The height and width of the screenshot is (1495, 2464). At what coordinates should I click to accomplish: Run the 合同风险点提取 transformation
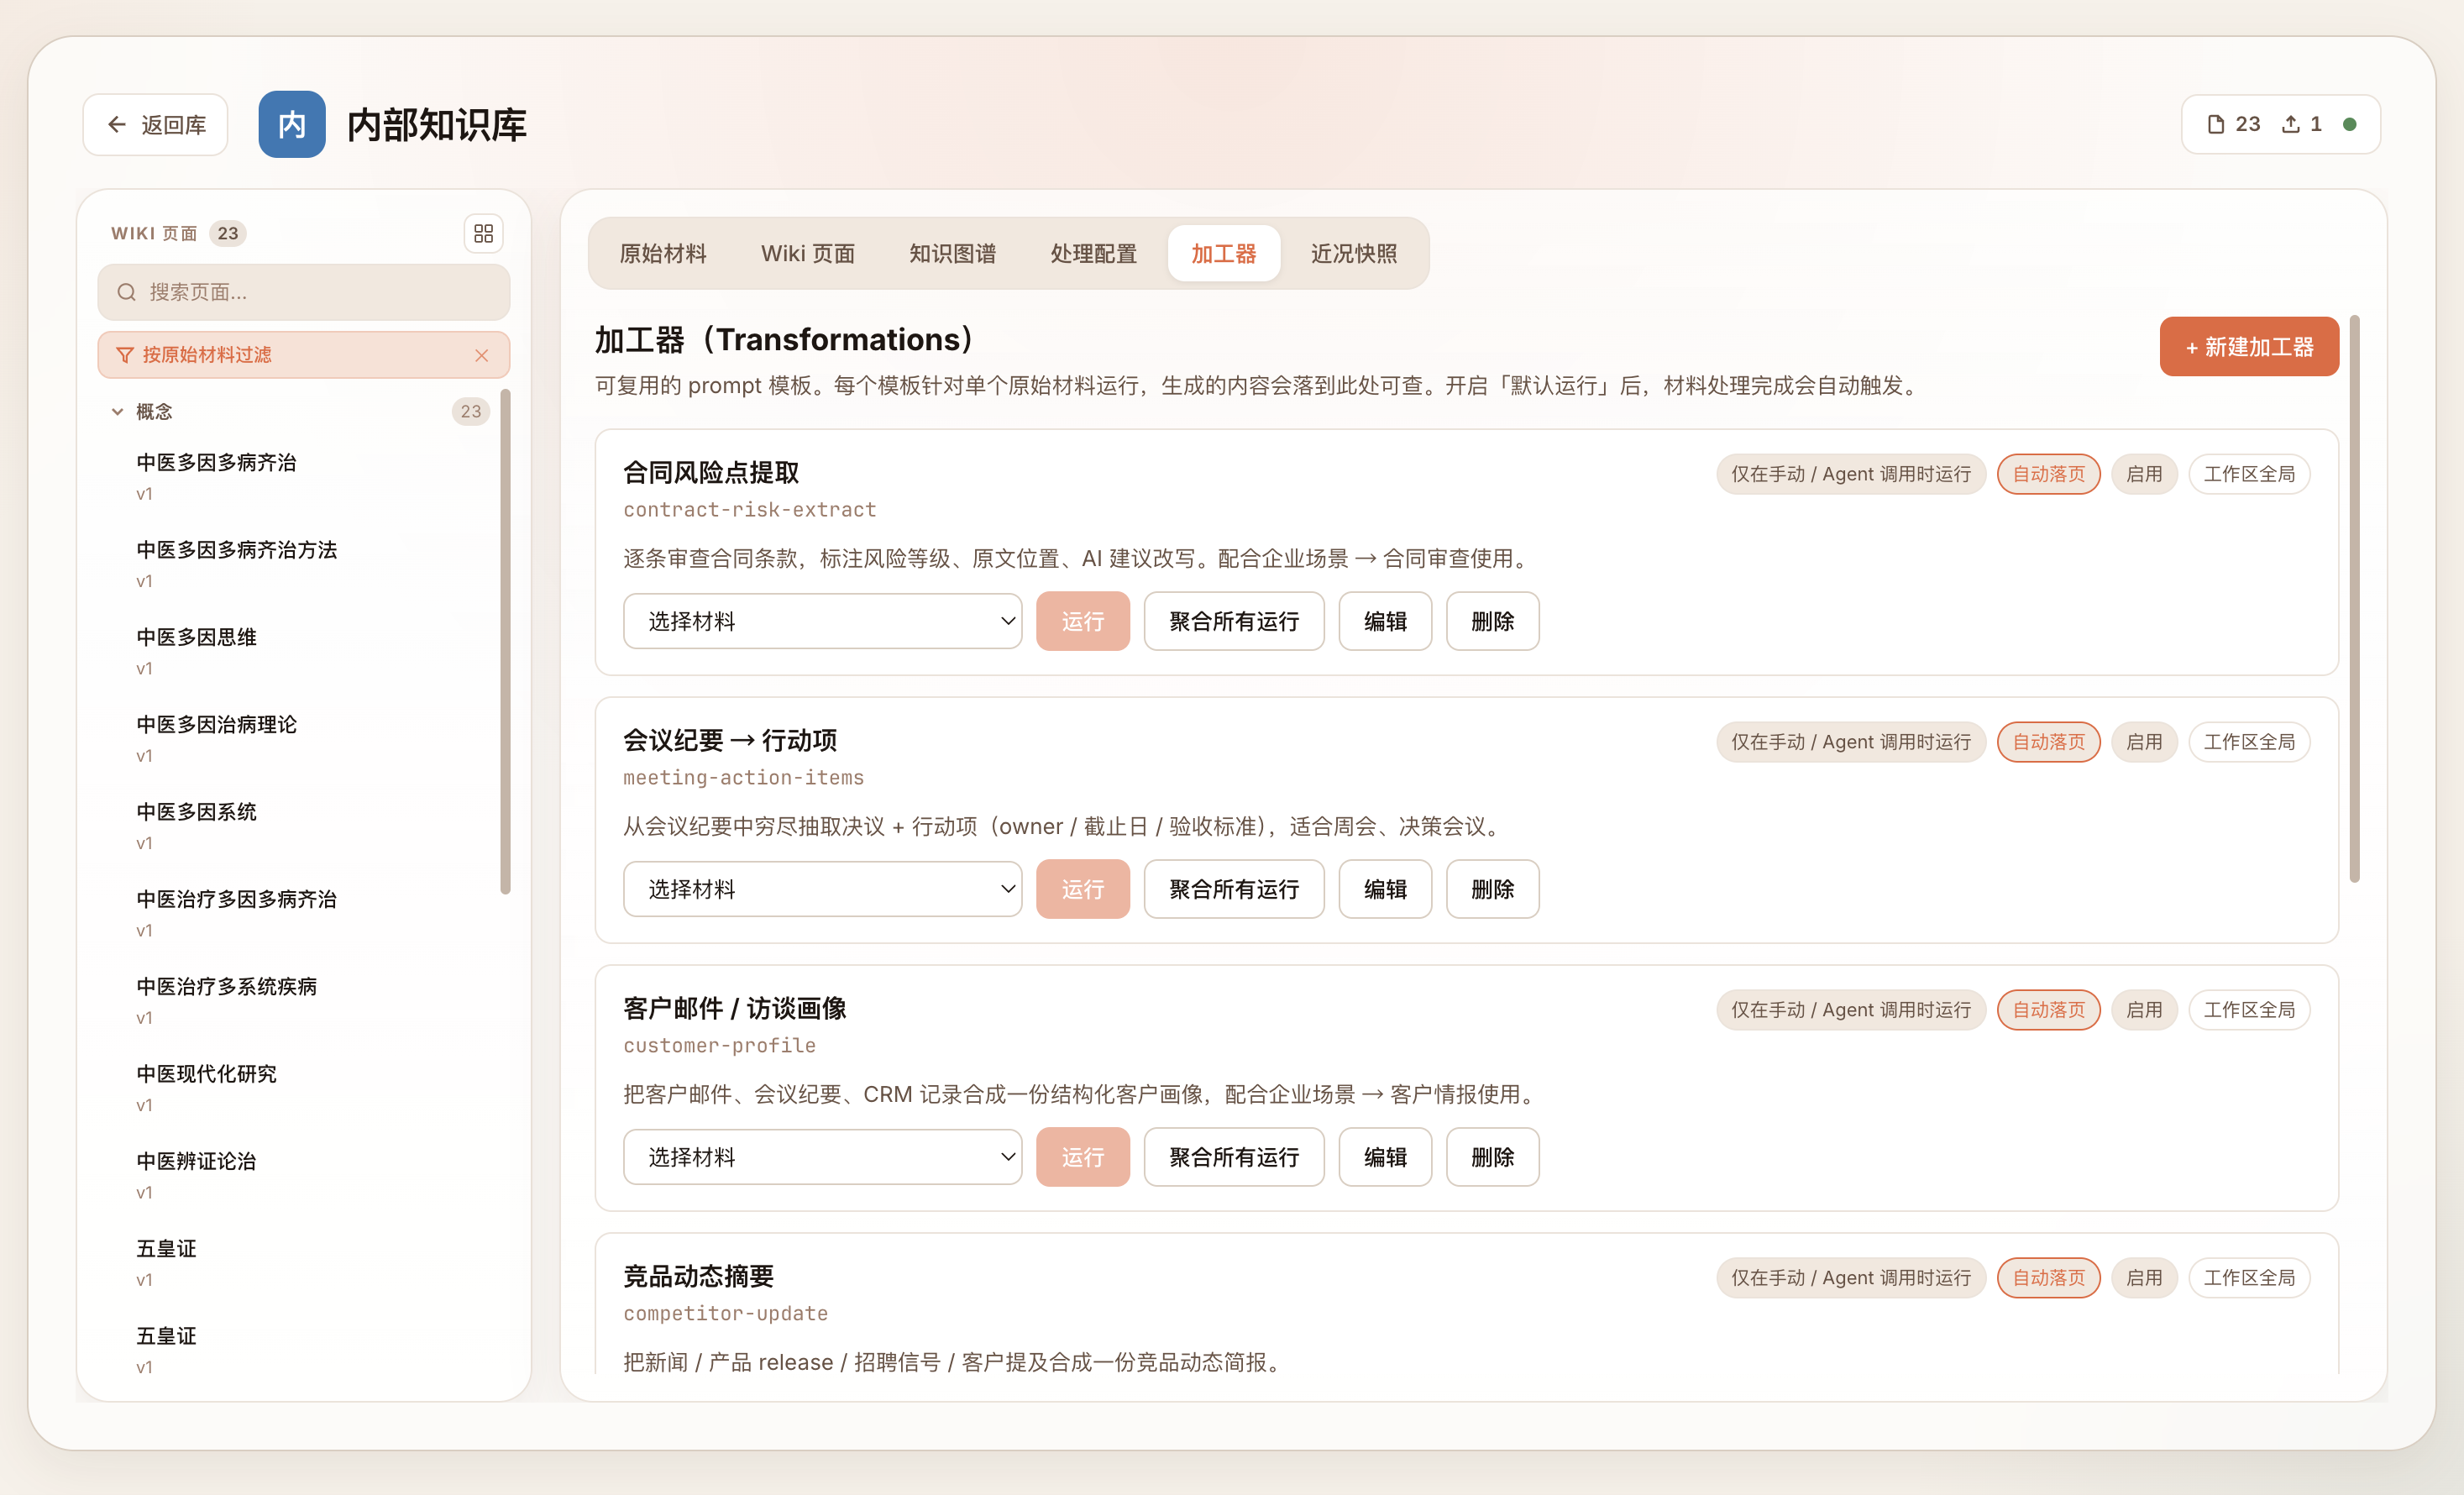click(1082, 621)
